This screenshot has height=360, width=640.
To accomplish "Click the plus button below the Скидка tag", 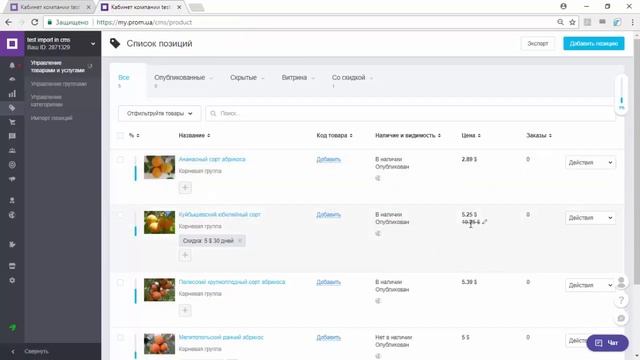I will (185, 255).
